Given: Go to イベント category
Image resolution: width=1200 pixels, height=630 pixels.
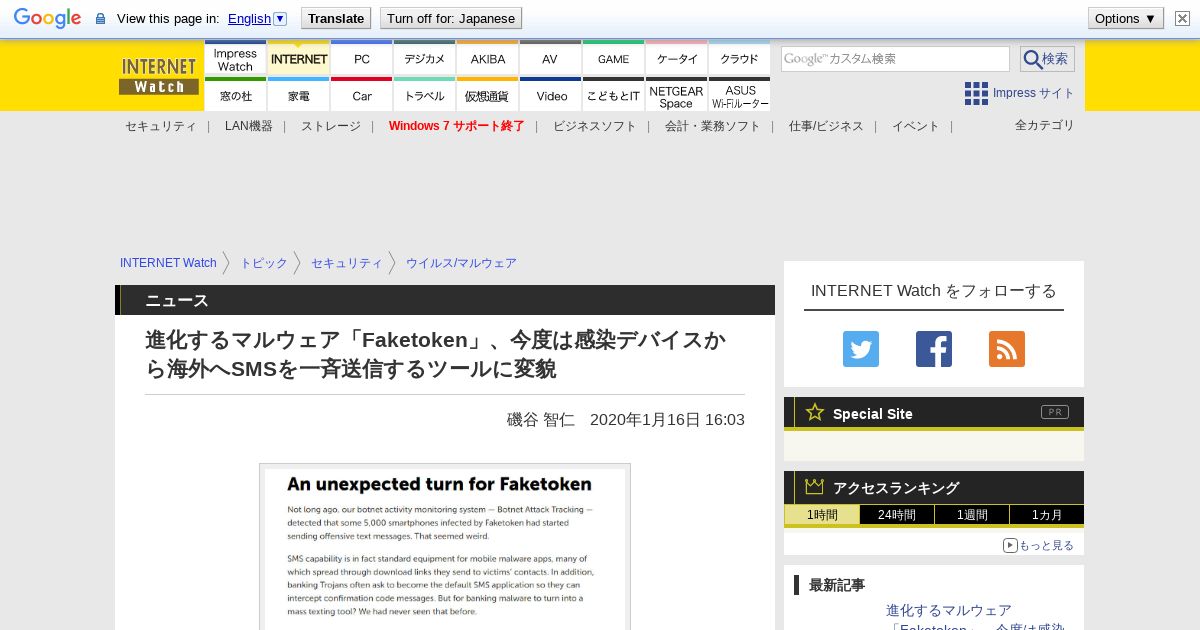Looking at the screenshot, I should coord(916,126).
